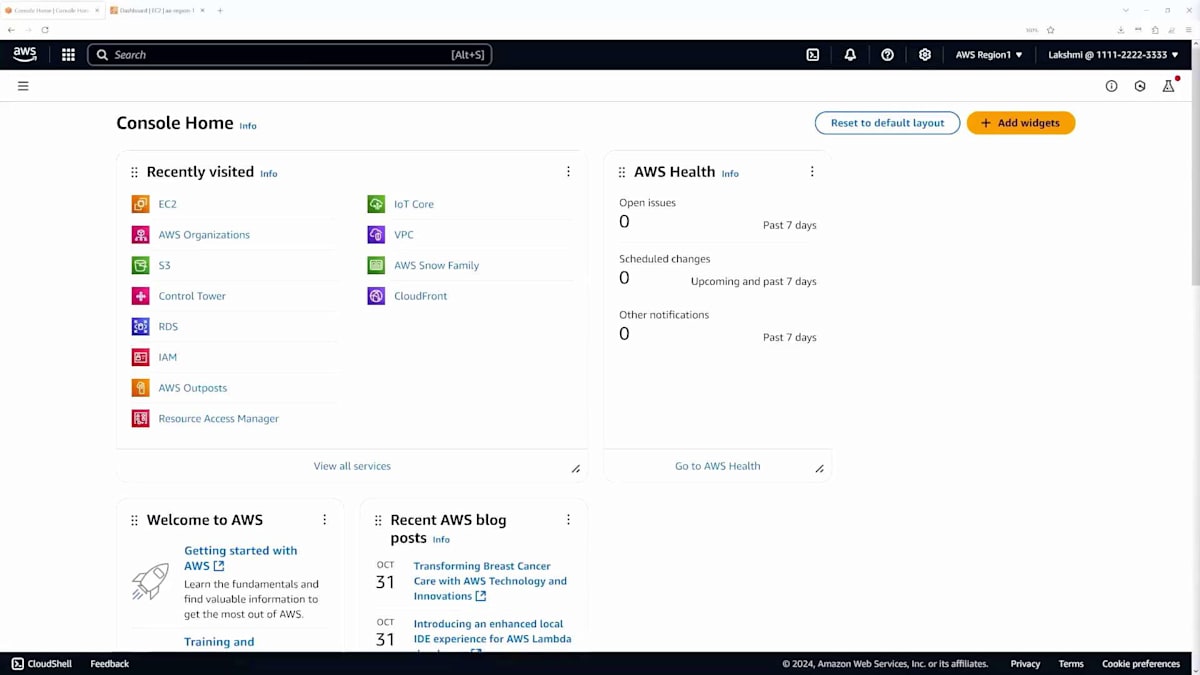Click the Info link beside Console Home
The image size is (1200, 675).
point(248,126)
